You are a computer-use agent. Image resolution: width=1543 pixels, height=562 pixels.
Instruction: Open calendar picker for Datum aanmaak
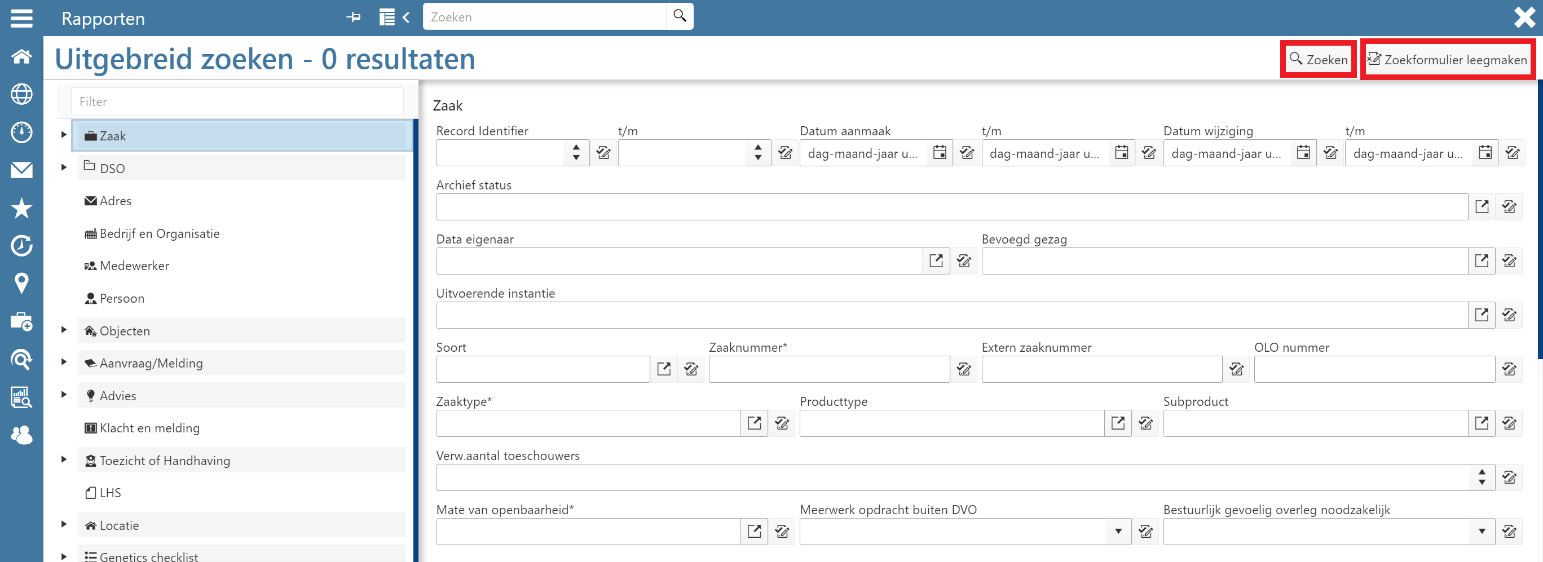[940, 153]
